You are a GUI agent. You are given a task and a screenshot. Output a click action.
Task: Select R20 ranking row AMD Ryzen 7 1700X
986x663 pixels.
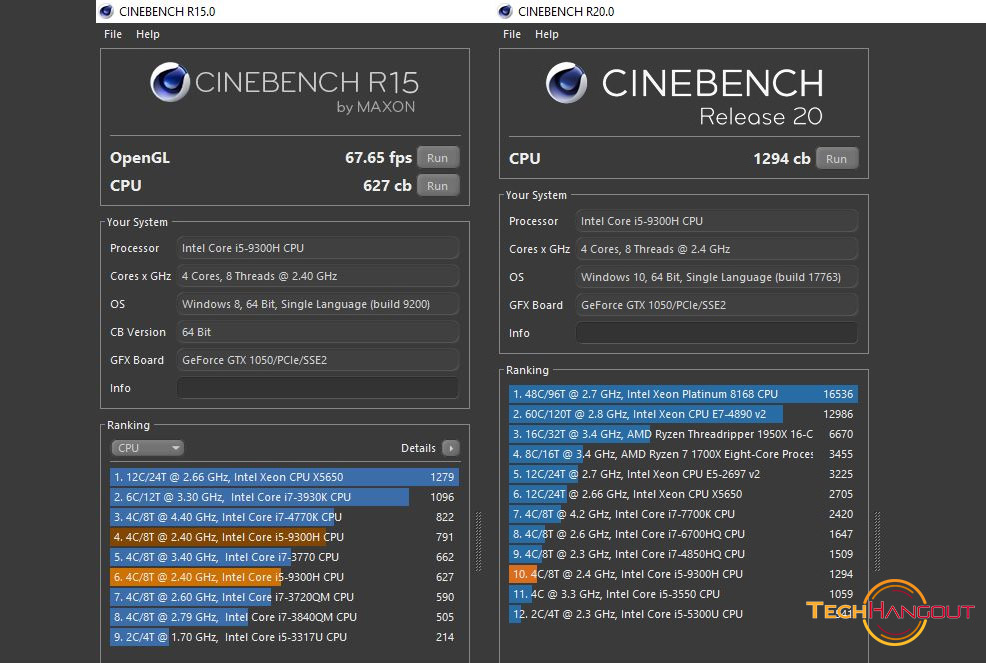coord(684,454)
